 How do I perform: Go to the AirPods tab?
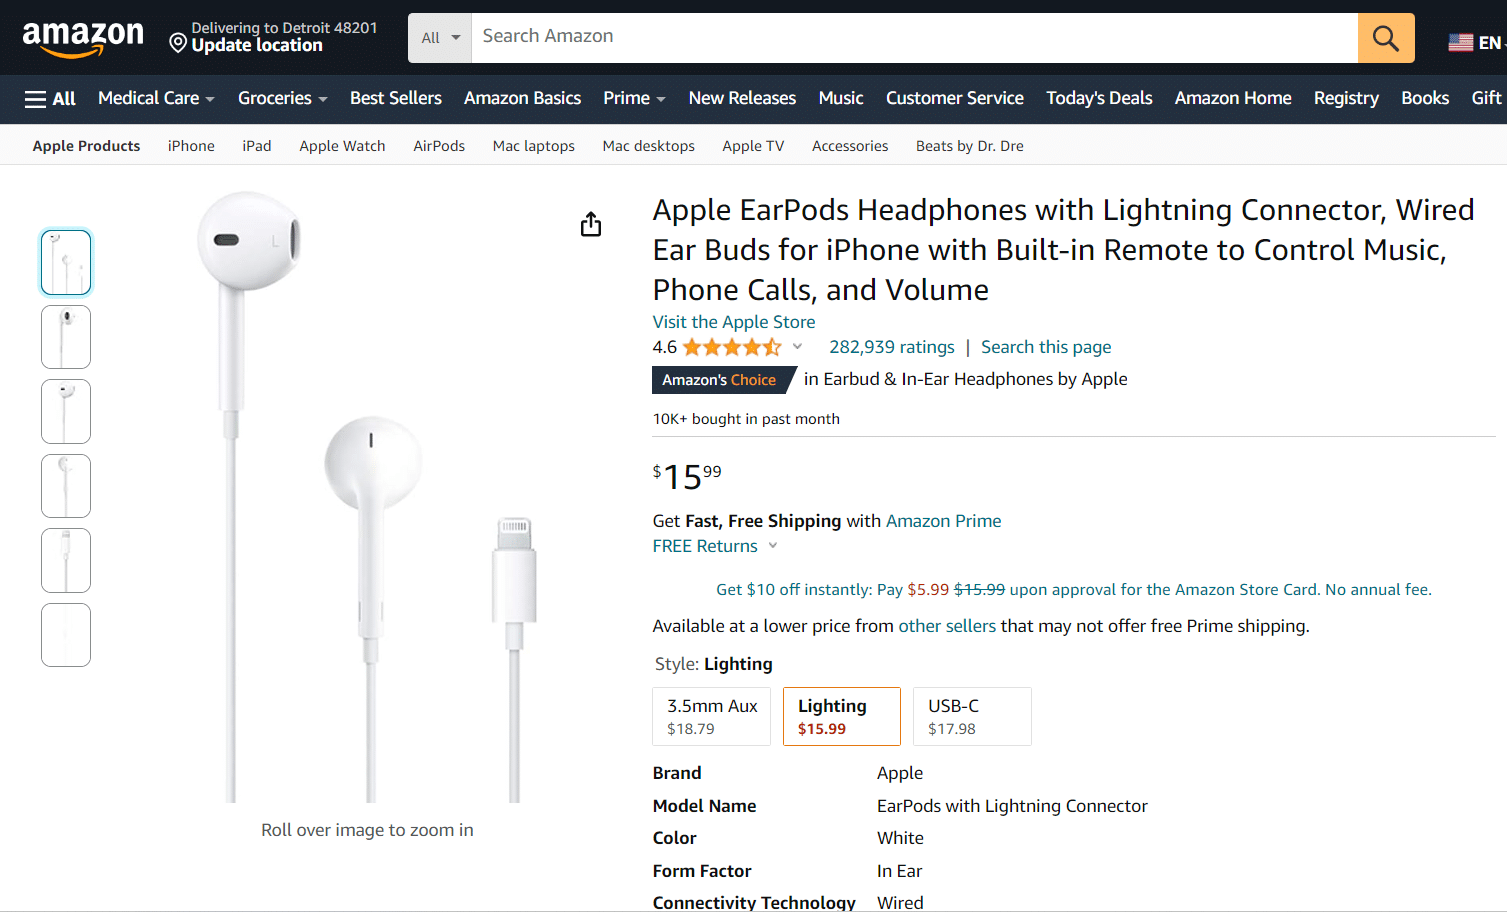pos(439,146)
